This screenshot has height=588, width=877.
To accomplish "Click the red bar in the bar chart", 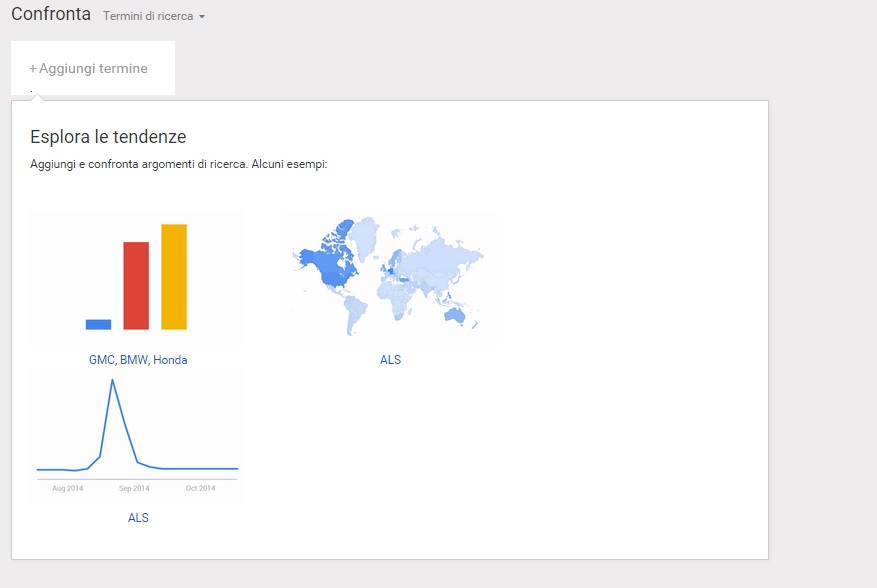I will 136,286.
